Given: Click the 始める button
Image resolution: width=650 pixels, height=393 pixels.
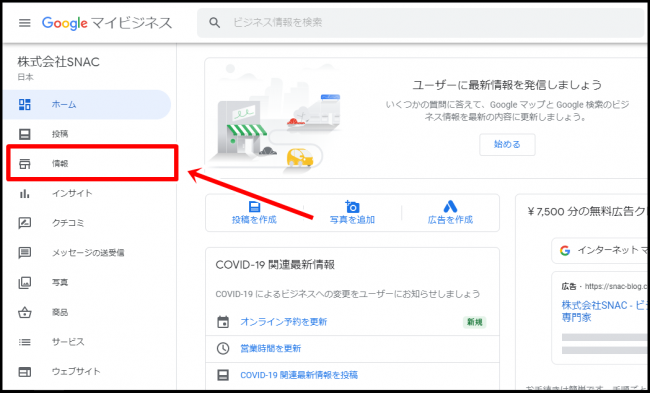Looking at the screenshot, I should [507, 145].
